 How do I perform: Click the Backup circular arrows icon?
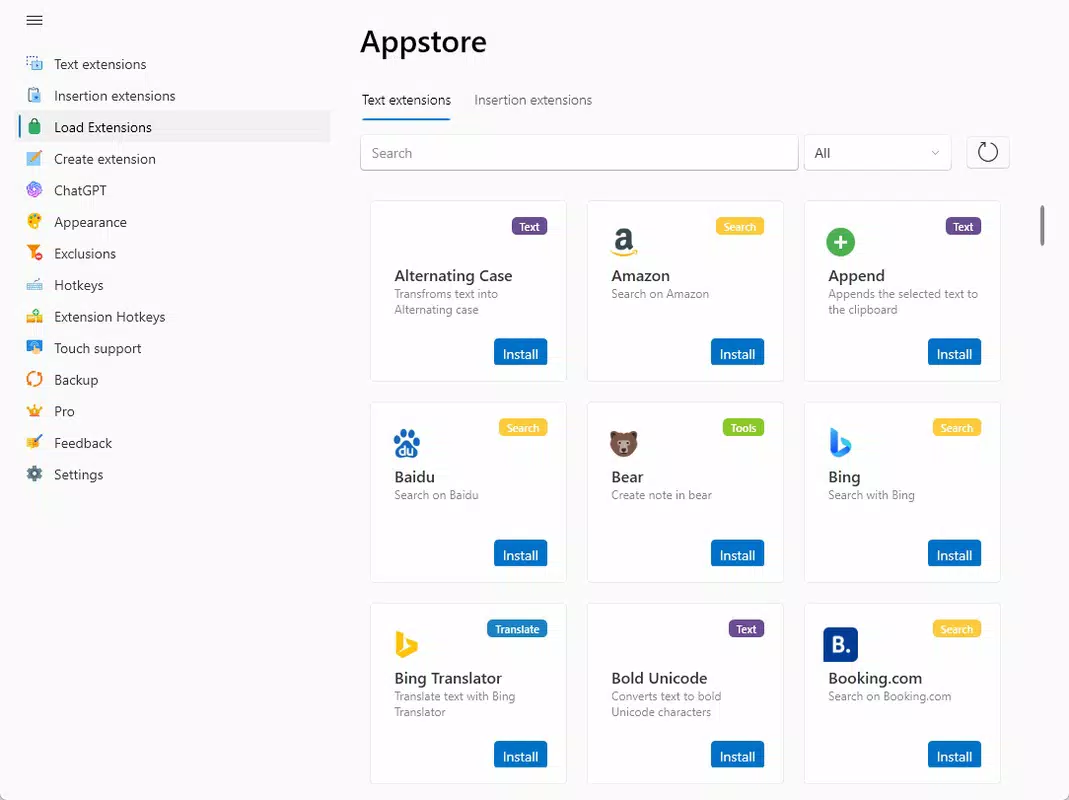coord(34,379)
